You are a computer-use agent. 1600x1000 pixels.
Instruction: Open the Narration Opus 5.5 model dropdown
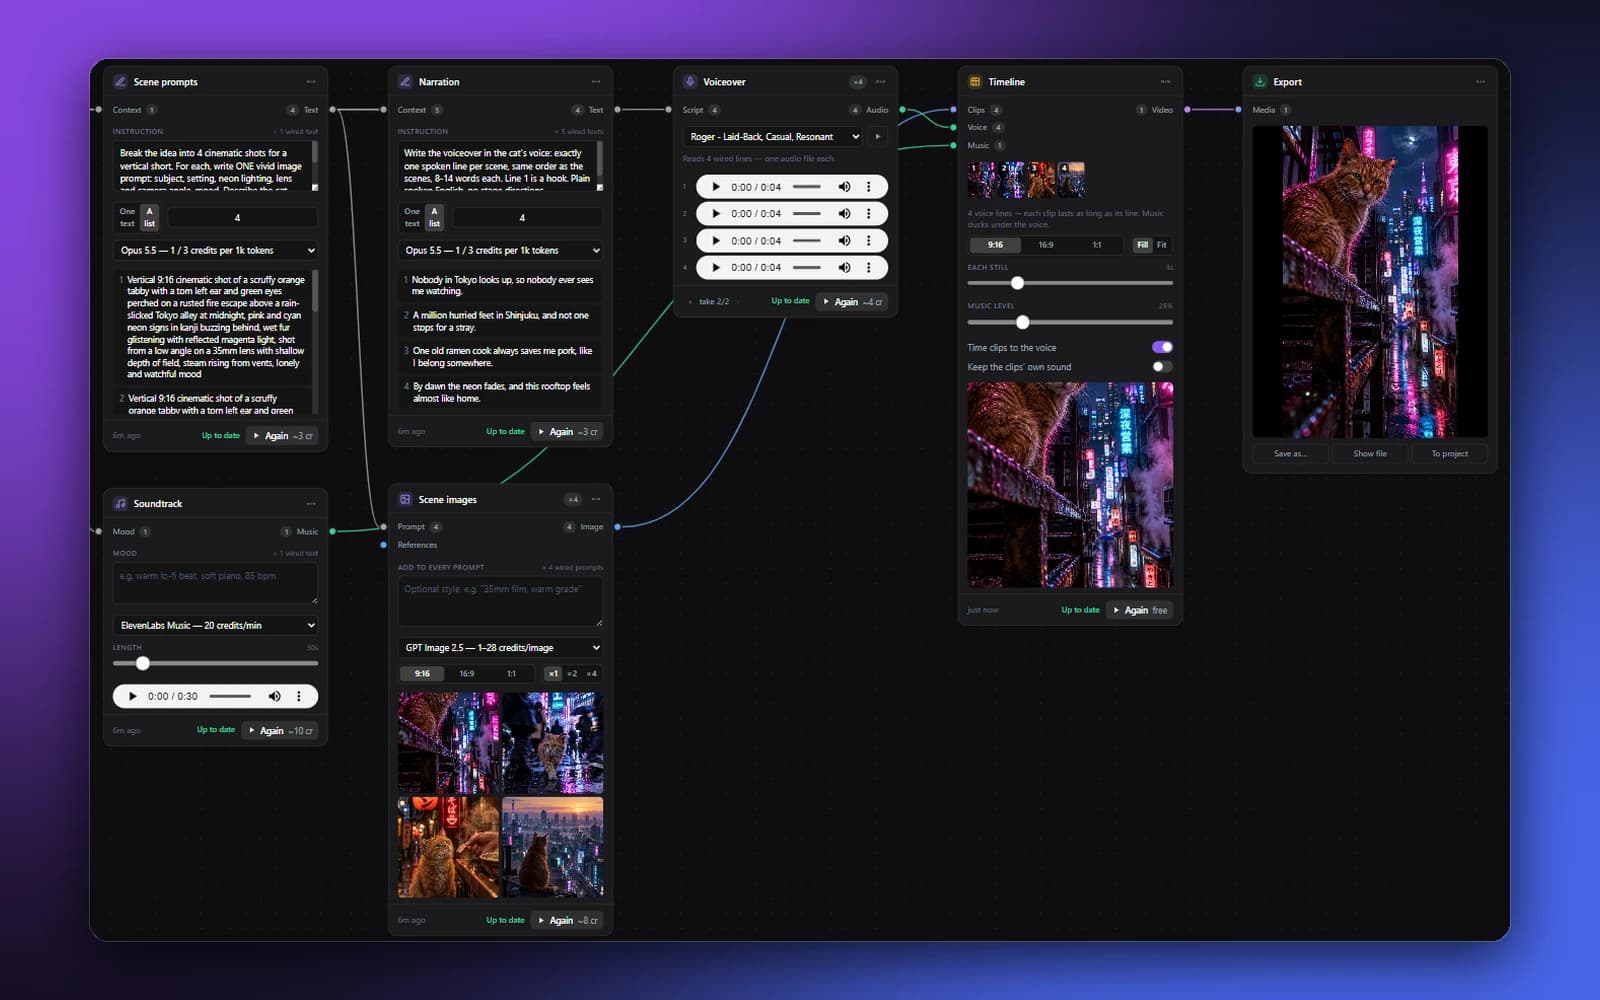[x=500, y=251]
